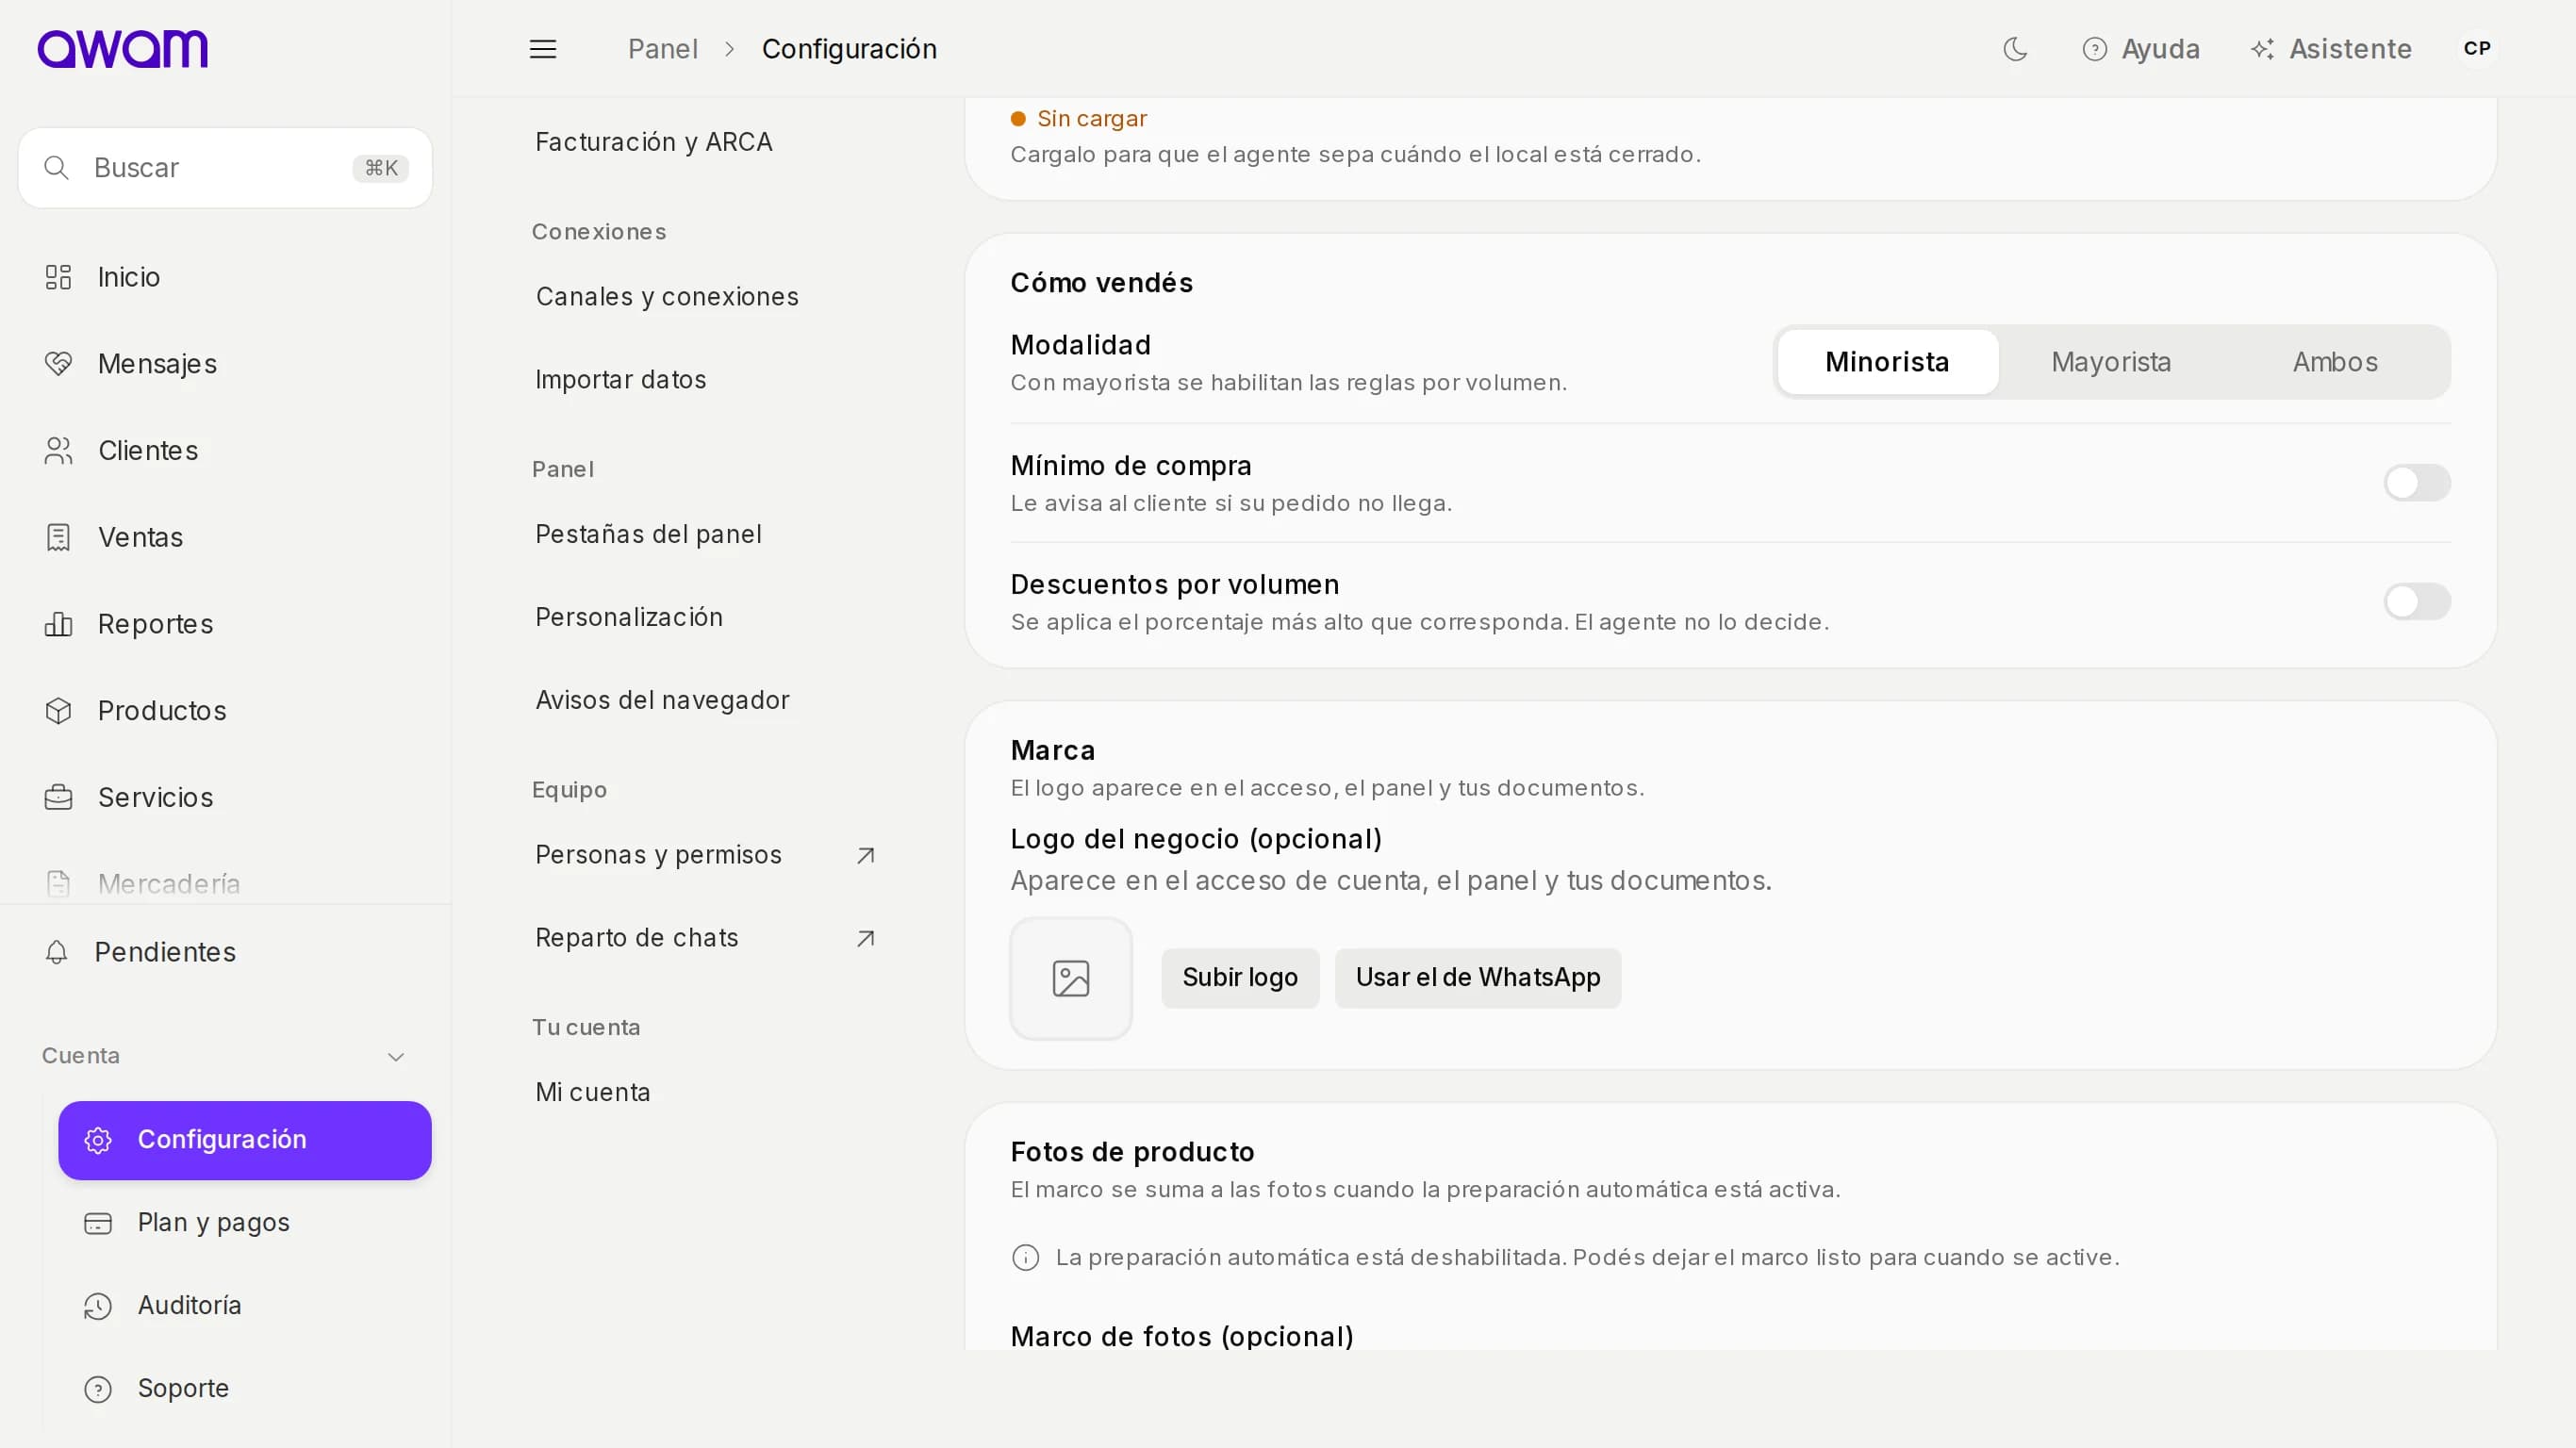Click Usar el de WhatsApp button
Image resolution: width=2576 pixels, height=1448 pixels.
pyautogui.click(x=1478, y=978)
